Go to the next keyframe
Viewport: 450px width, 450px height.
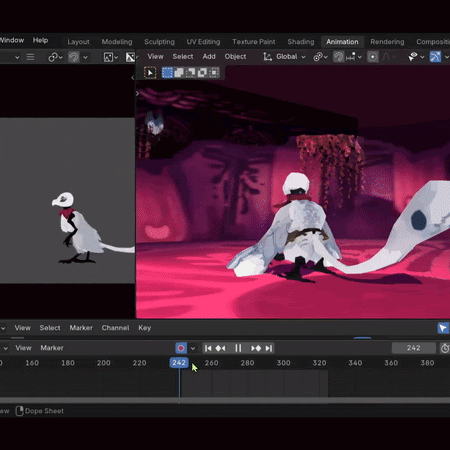(256, 348)
